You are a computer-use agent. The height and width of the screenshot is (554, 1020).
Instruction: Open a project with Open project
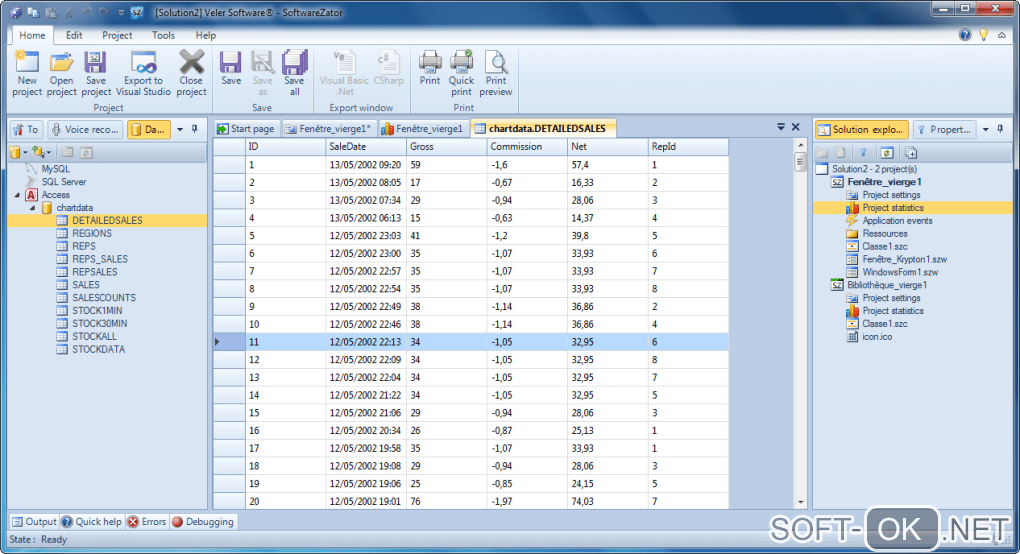[62, 73]
